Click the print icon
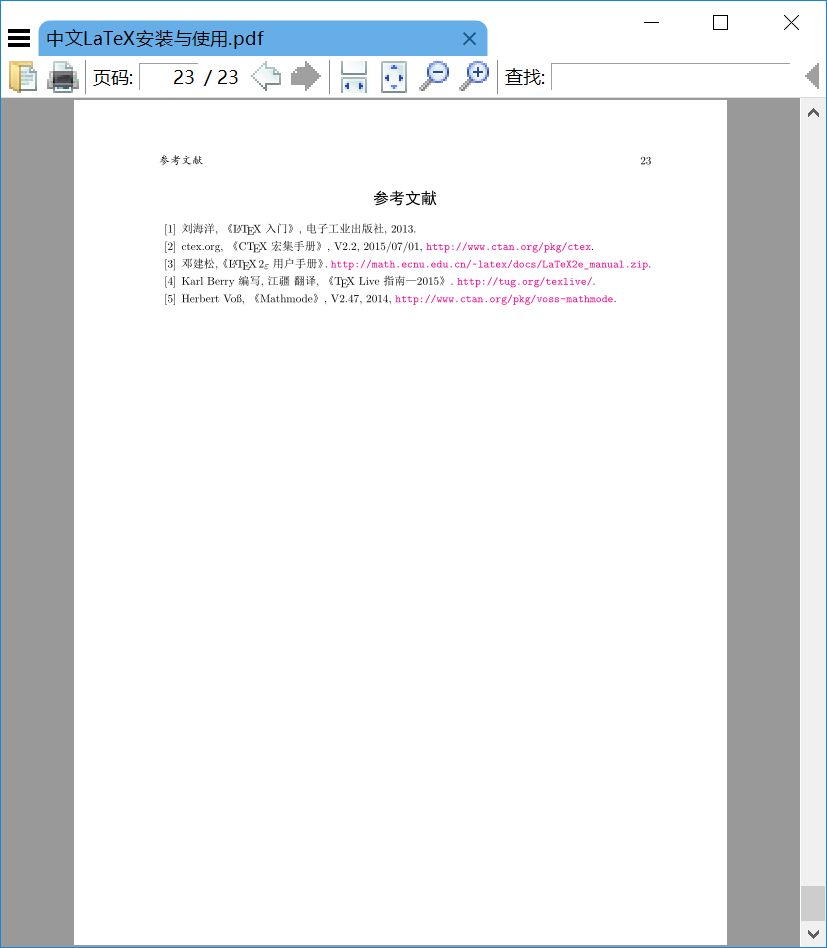The width and height of the screenshot is (827, 948). click(63, 77)
